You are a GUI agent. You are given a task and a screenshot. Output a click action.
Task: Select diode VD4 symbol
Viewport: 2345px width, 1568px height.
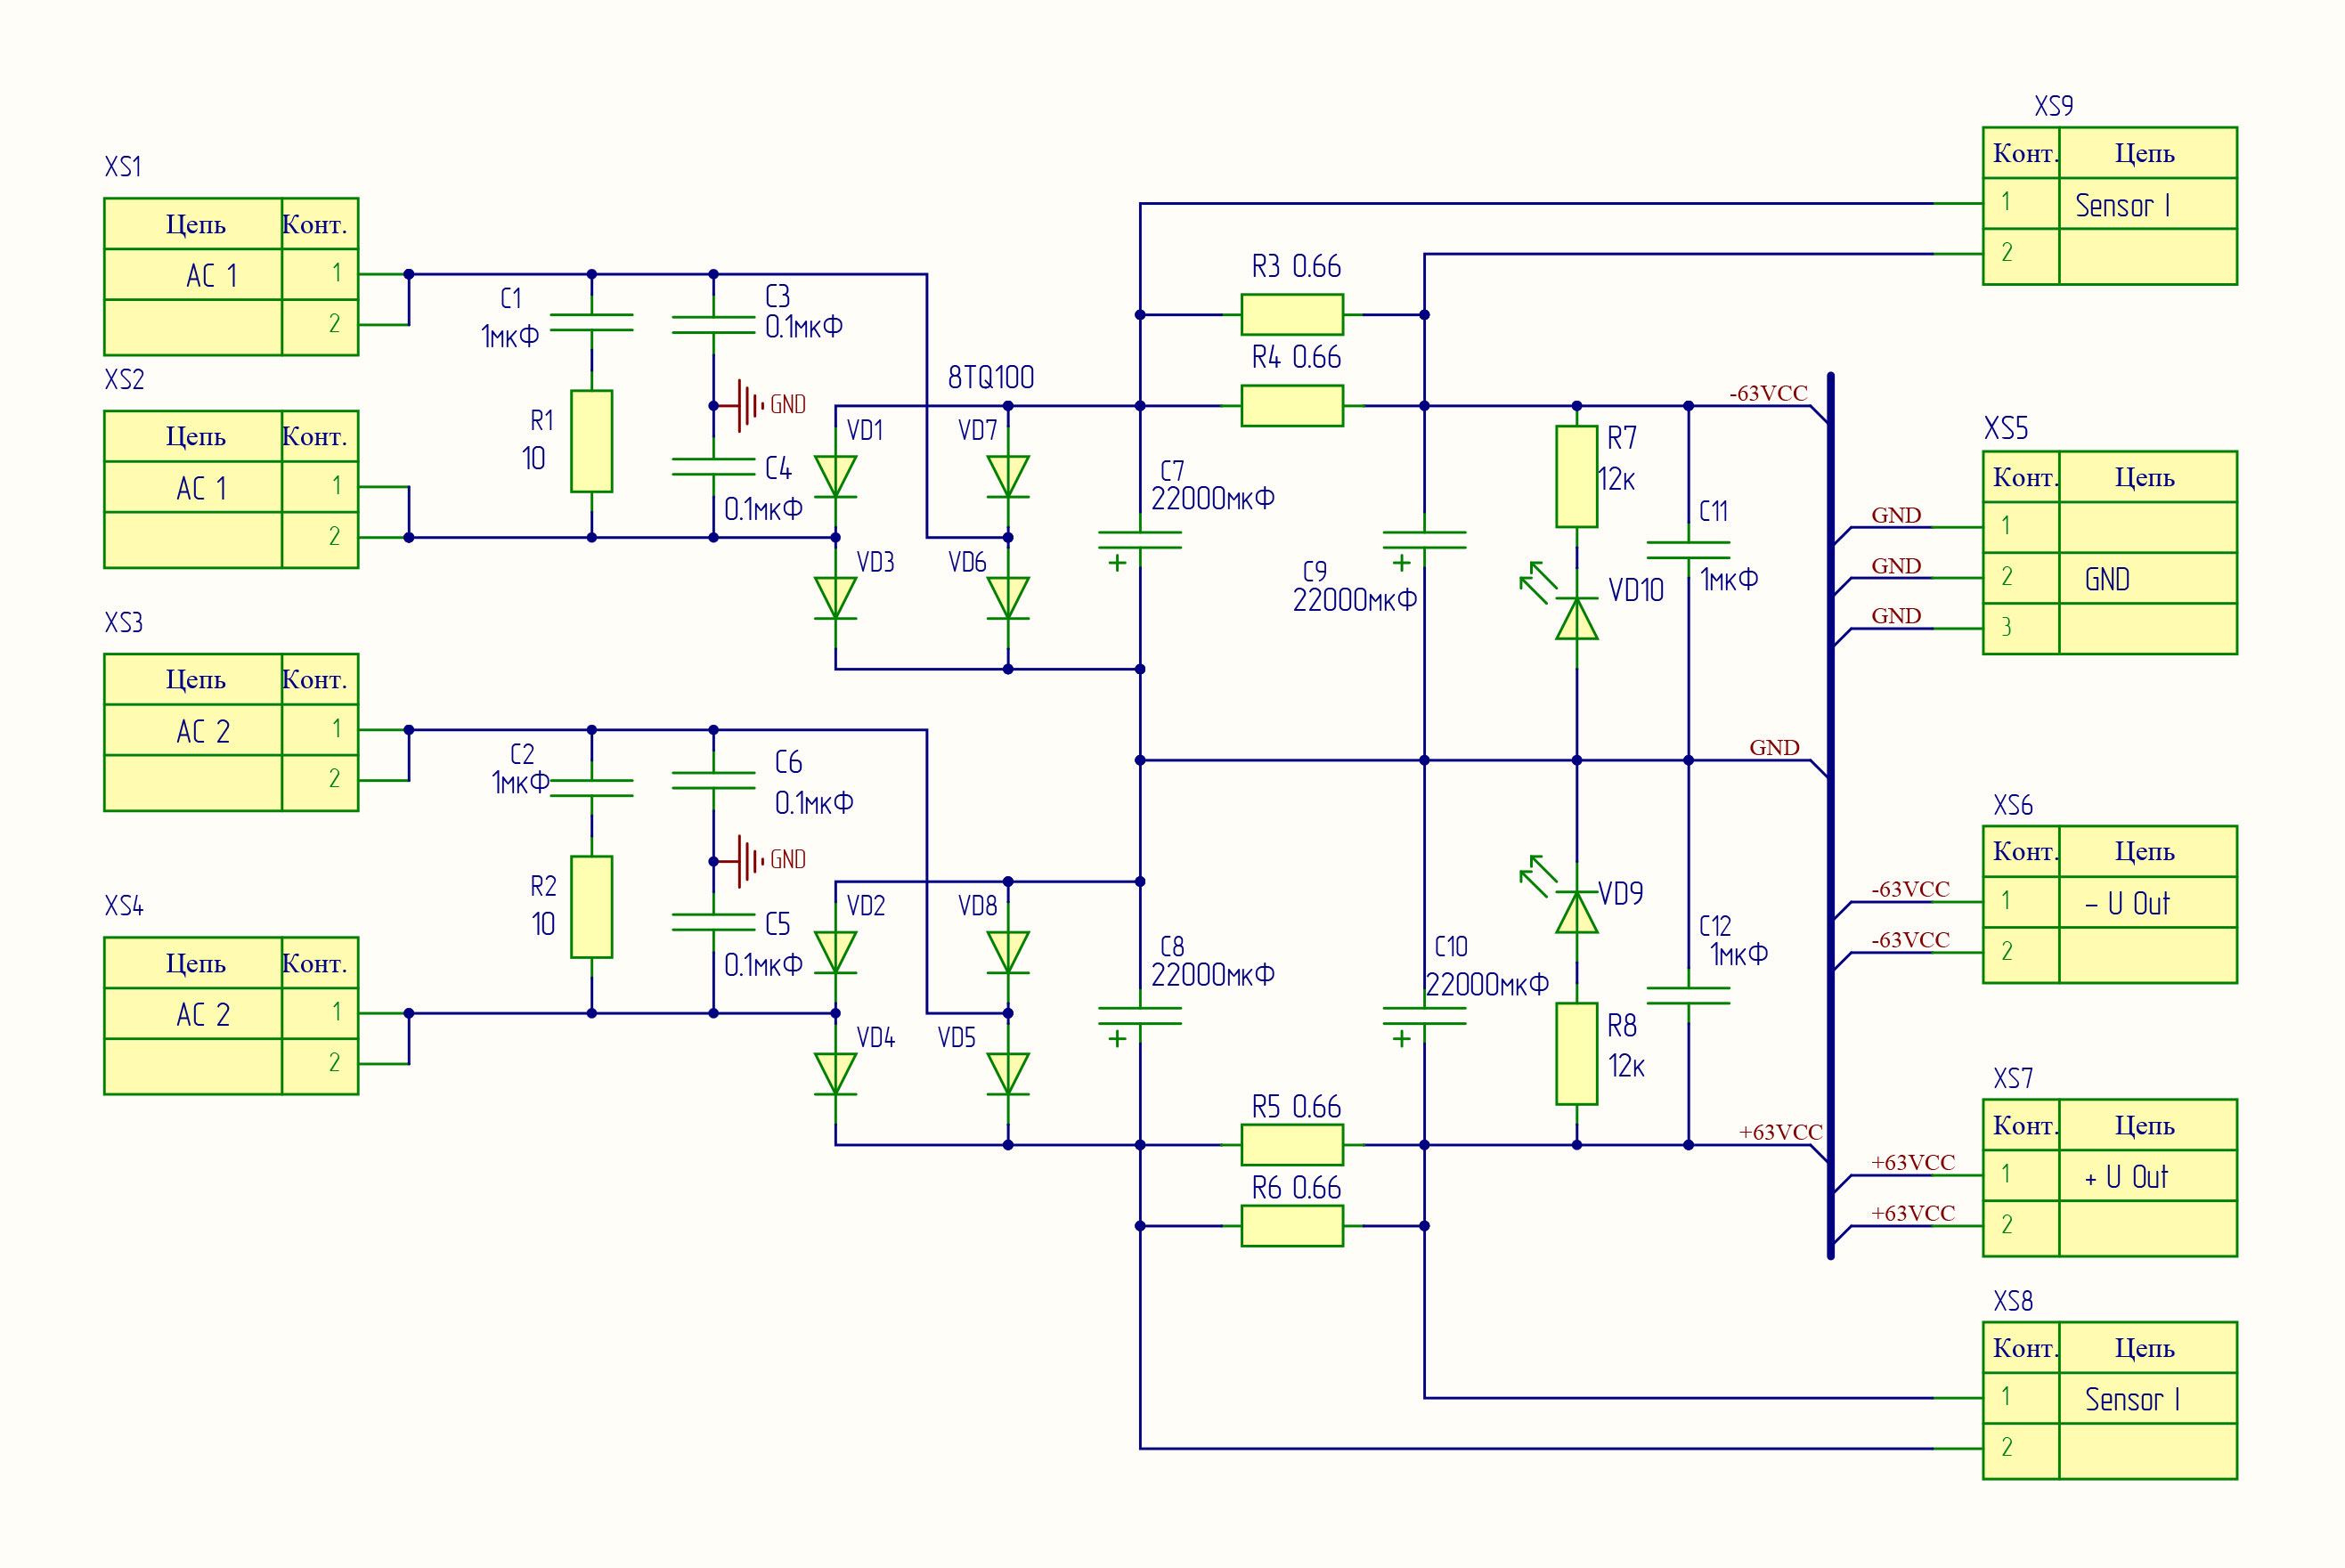pos(835,1073)
